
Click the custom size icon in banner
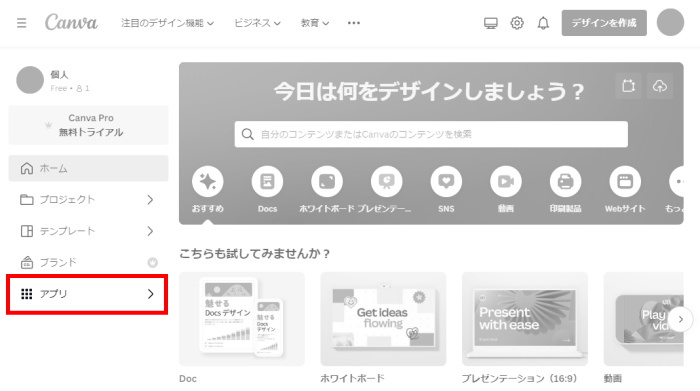tap(629, 86)
